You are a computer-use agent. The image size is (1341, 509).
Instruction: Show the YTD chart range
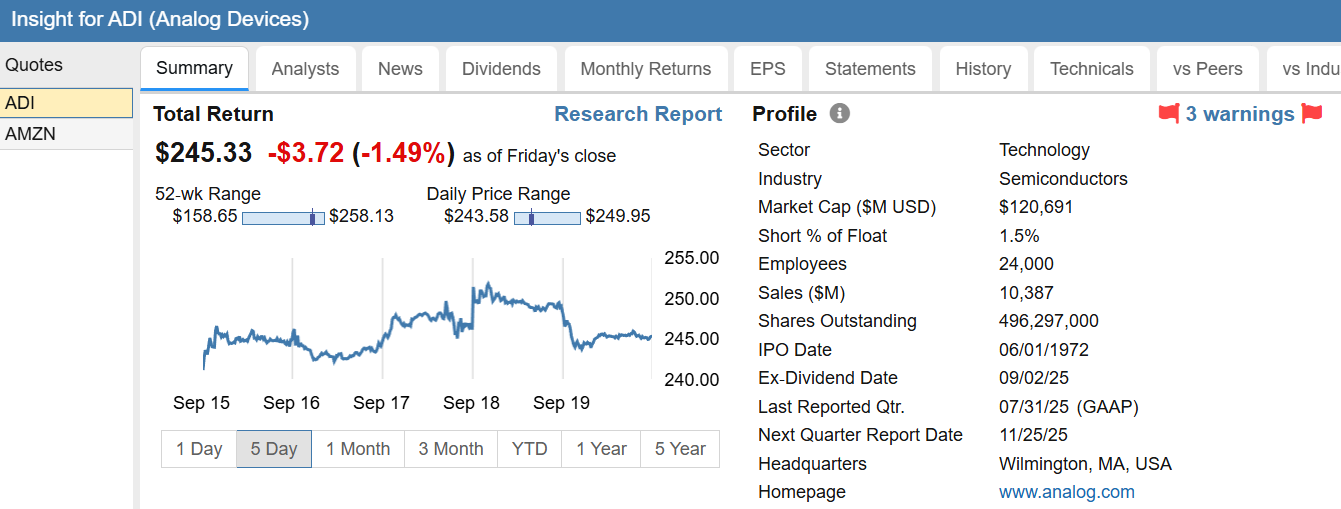tap(530, 449)
